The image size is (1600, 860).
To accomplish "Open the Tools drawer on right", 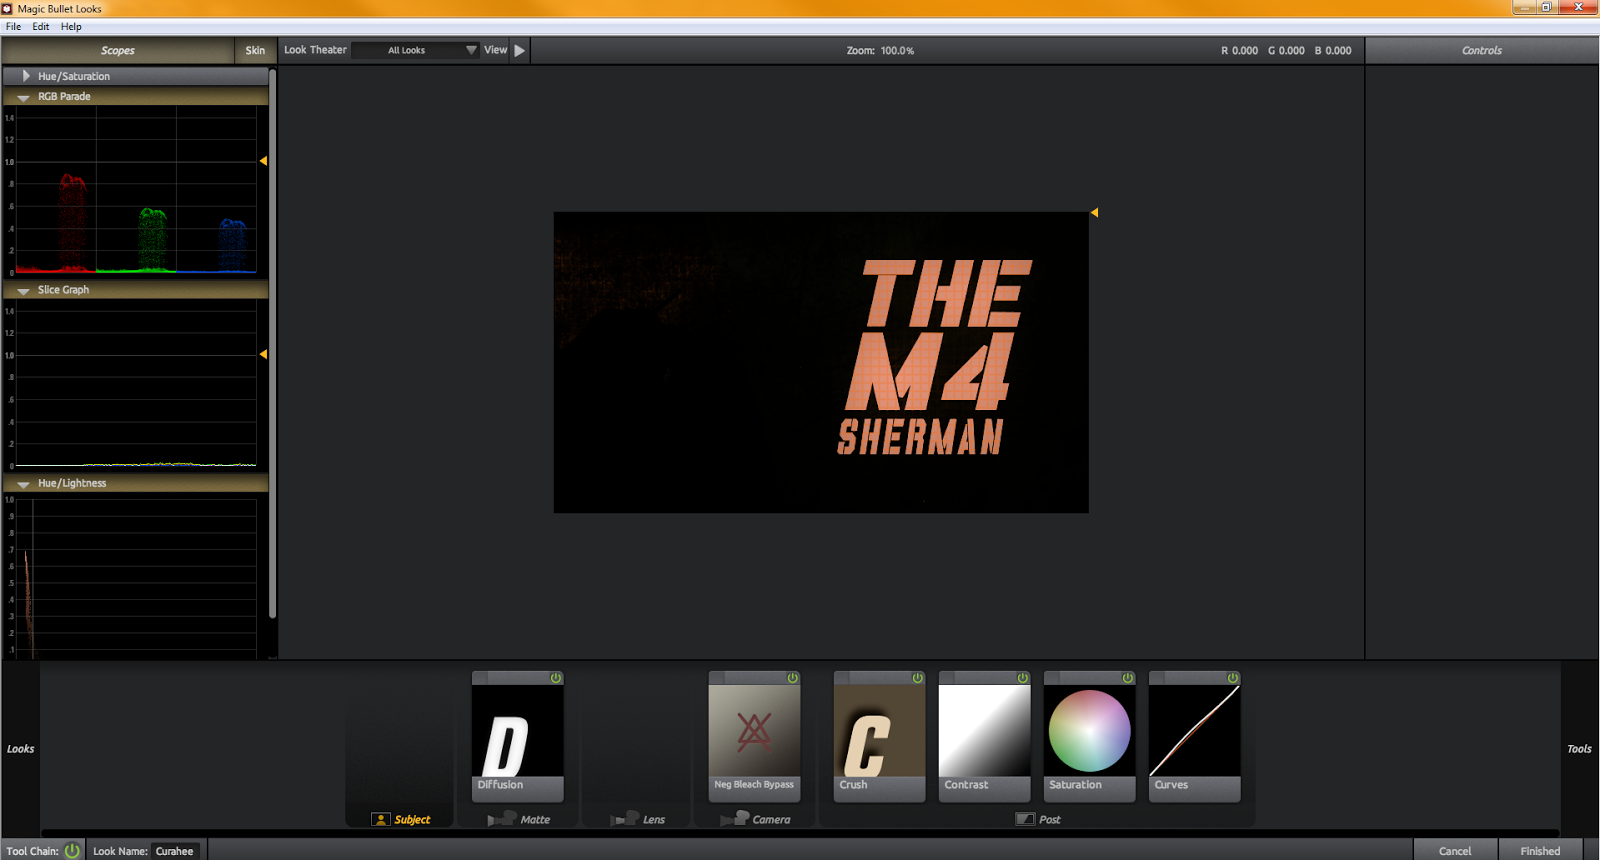I will click(x=1579, y=748).
